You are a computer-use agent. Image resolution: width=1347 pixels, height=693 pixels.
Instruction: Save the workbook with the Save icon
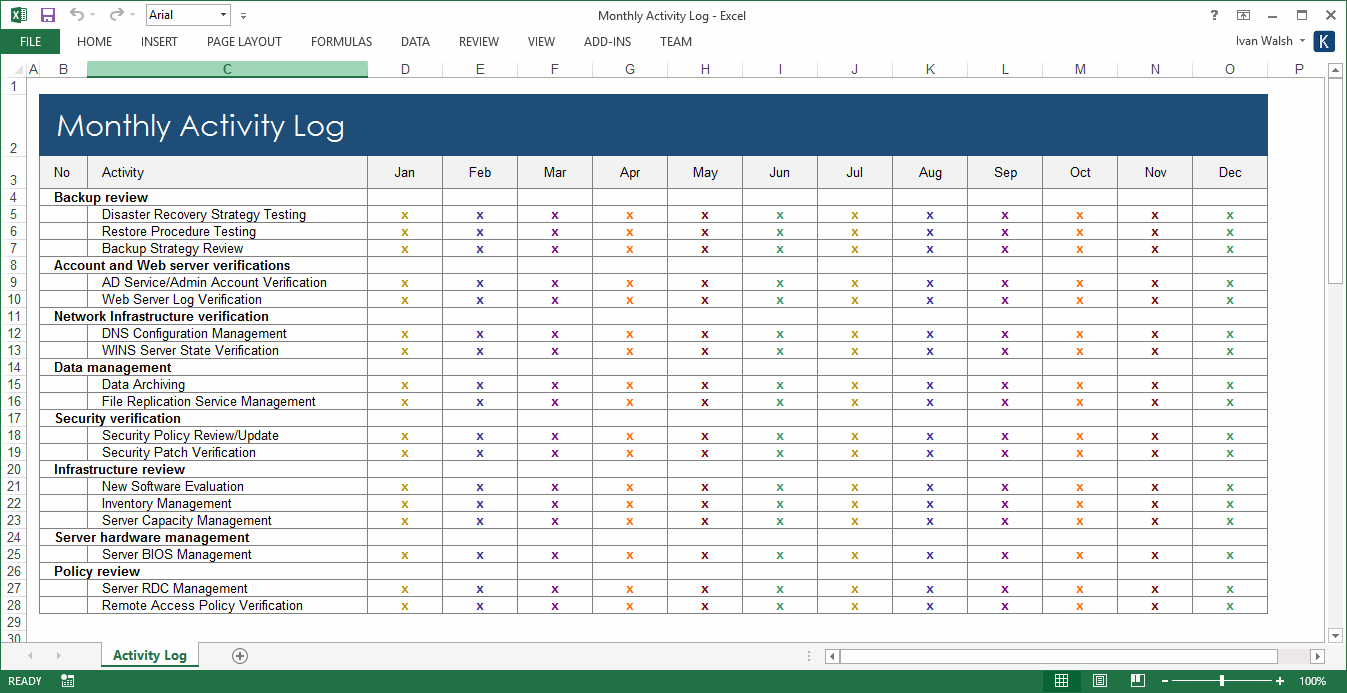click(x=46, y=15)
